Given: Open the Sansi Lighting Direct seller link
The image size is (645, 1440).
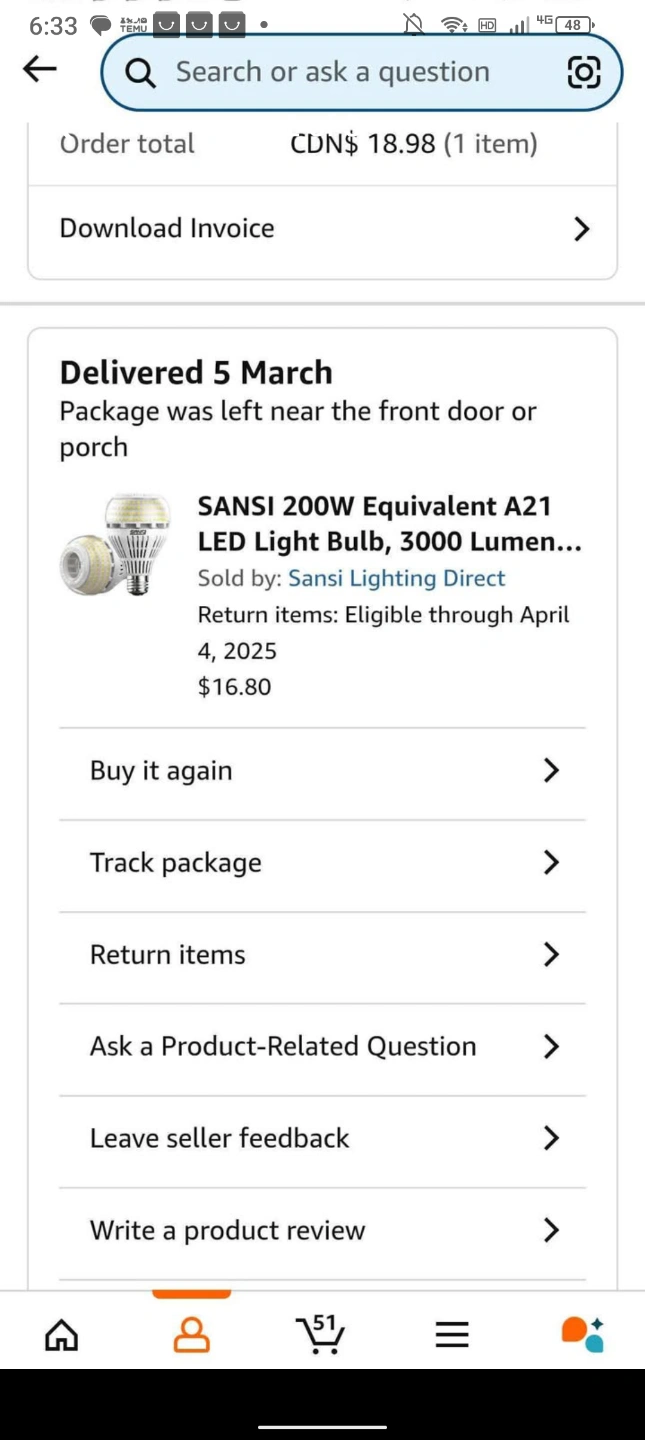Looking at the screenshot, I should coord(397,579).
